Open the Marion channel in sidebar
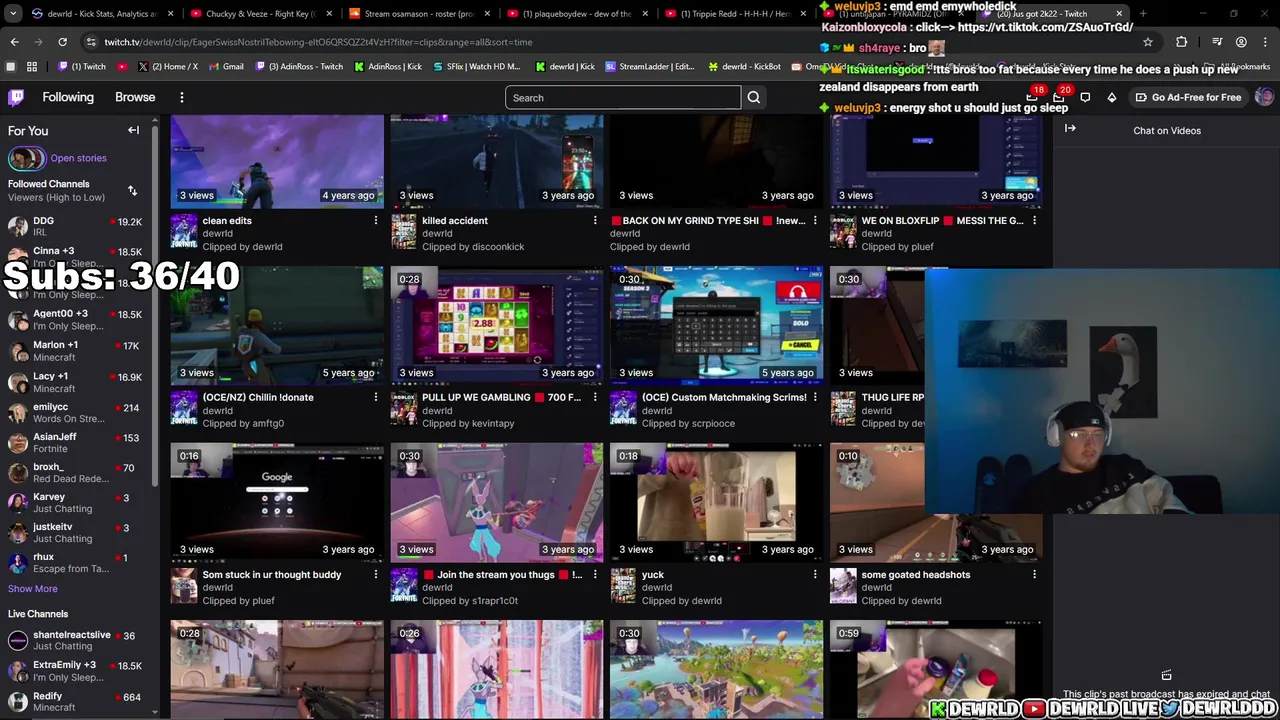This screenshot has height=720, width=1280. (75, 351)
